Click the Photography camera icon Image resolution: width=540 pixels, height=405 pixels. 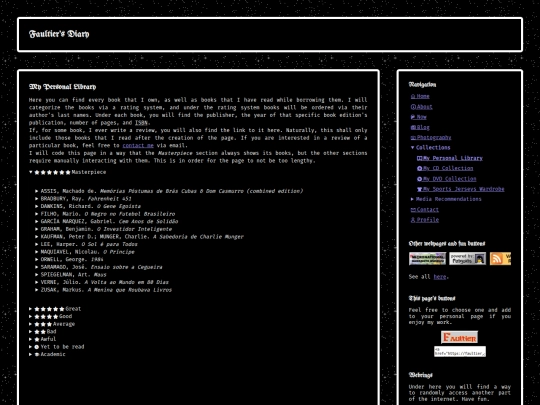(x=413, y=138)
